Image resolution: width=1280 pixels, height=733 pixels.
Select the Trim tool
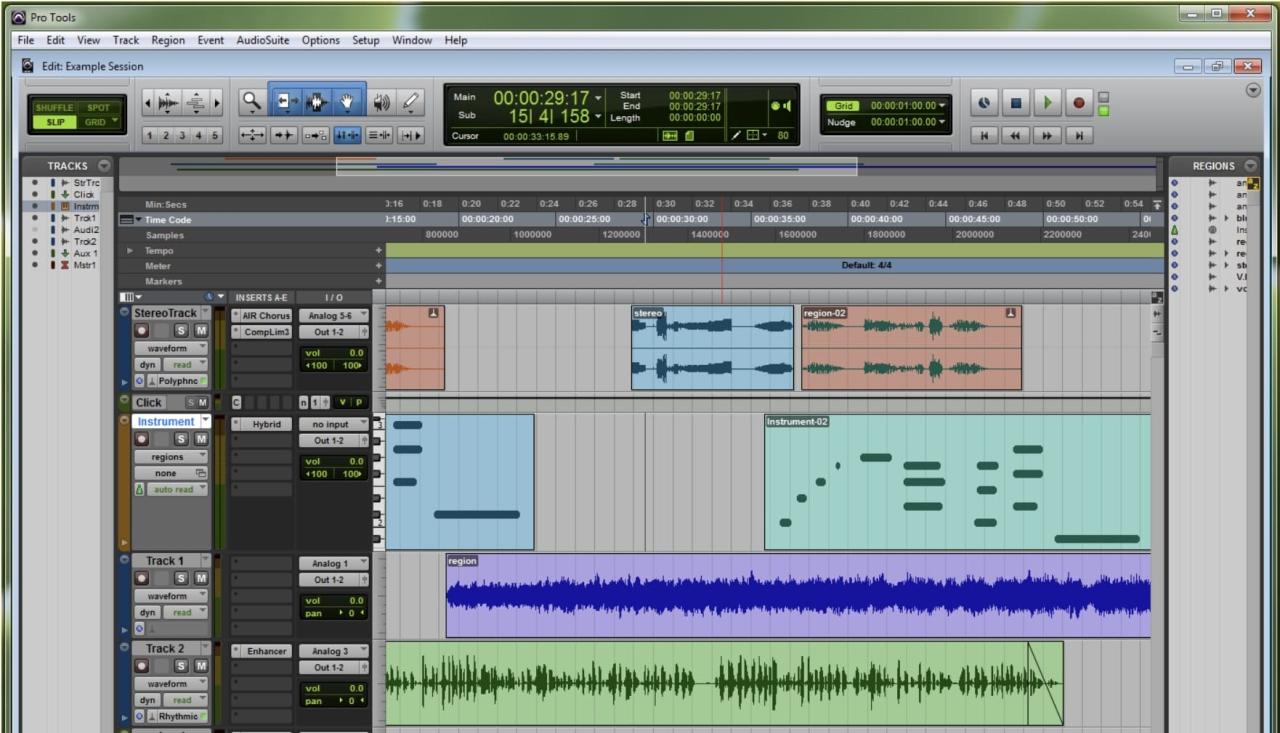point(285,101)
